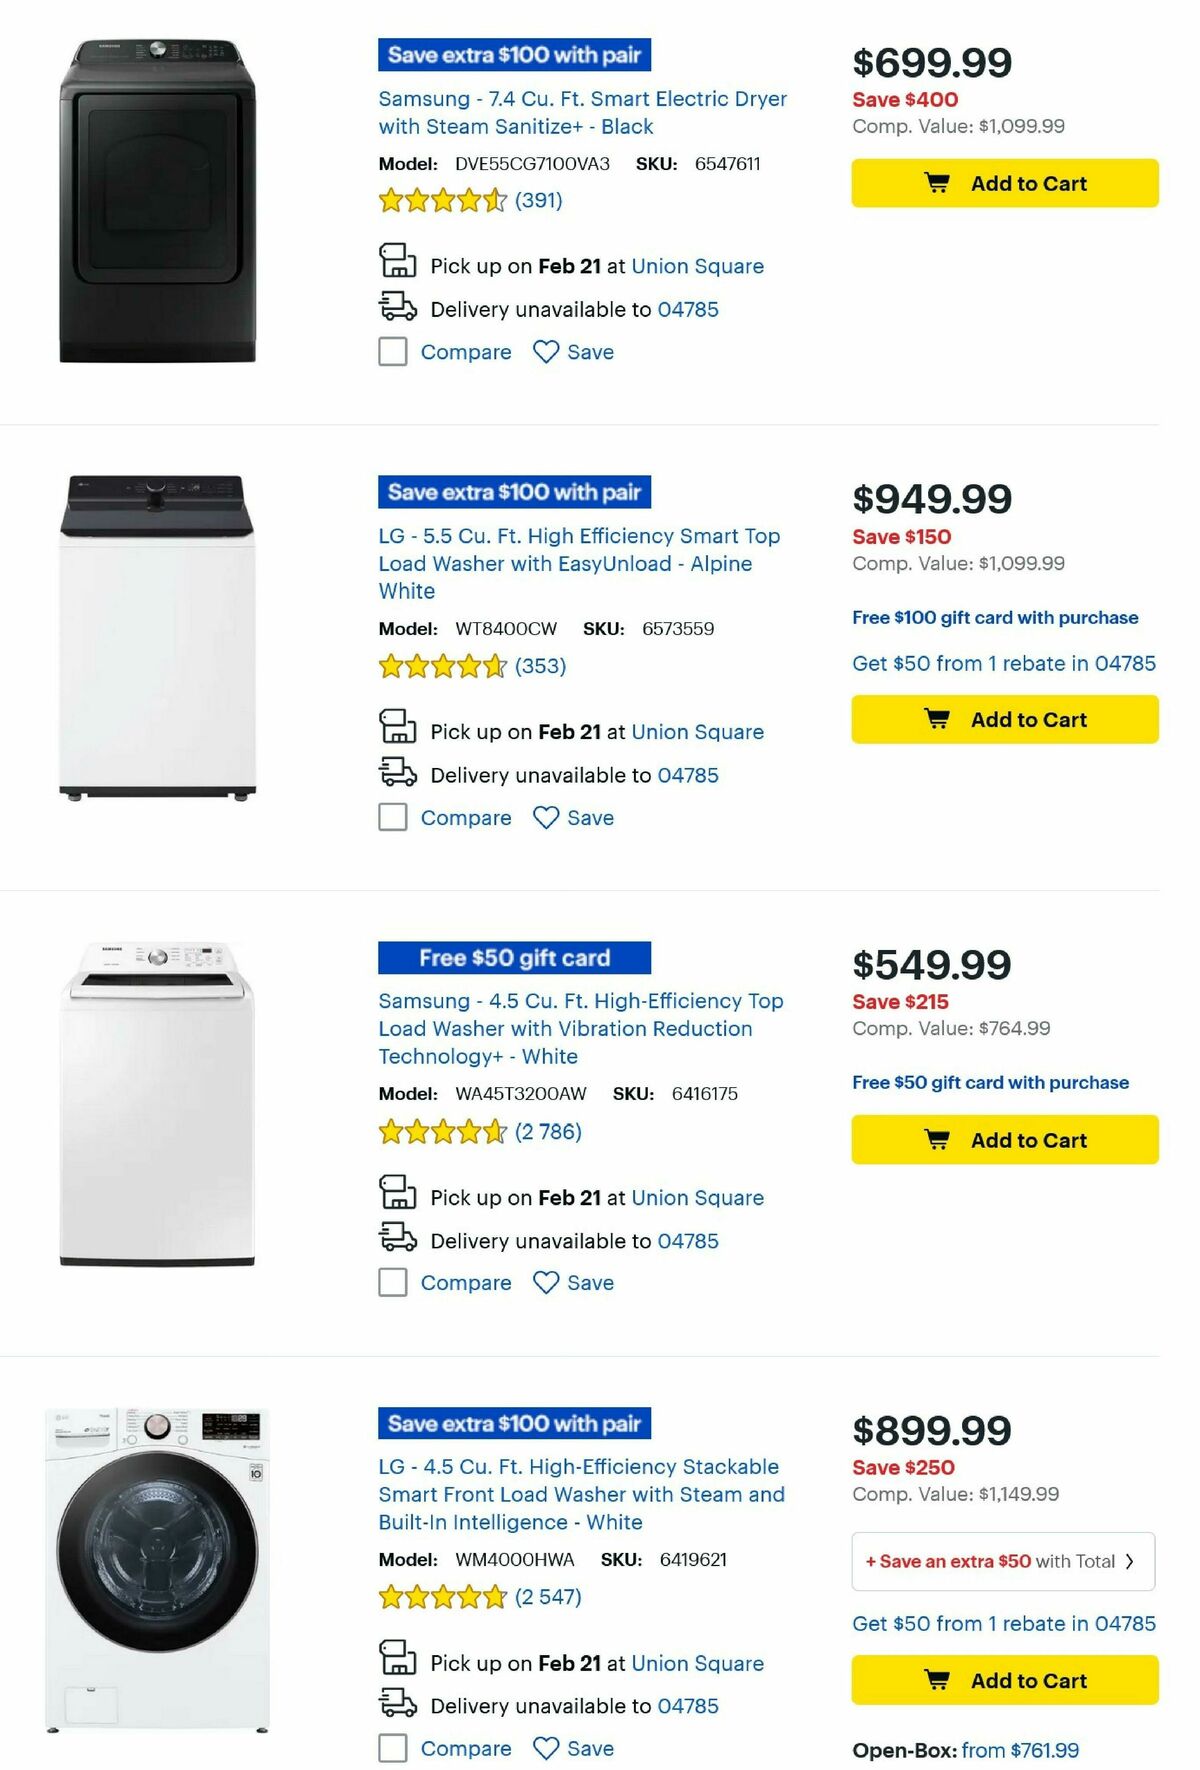Check the Compare box for the Samsung dryer
The width and height of the screenshot is (1200, 1770).
392,352
